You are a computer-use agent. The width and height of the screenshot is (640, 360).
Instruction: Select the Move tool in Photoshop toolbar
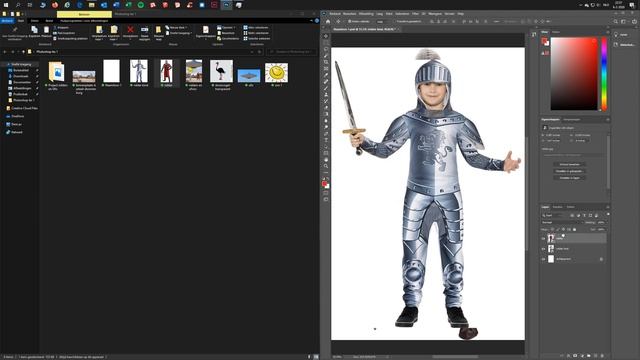tap(326, 36)
